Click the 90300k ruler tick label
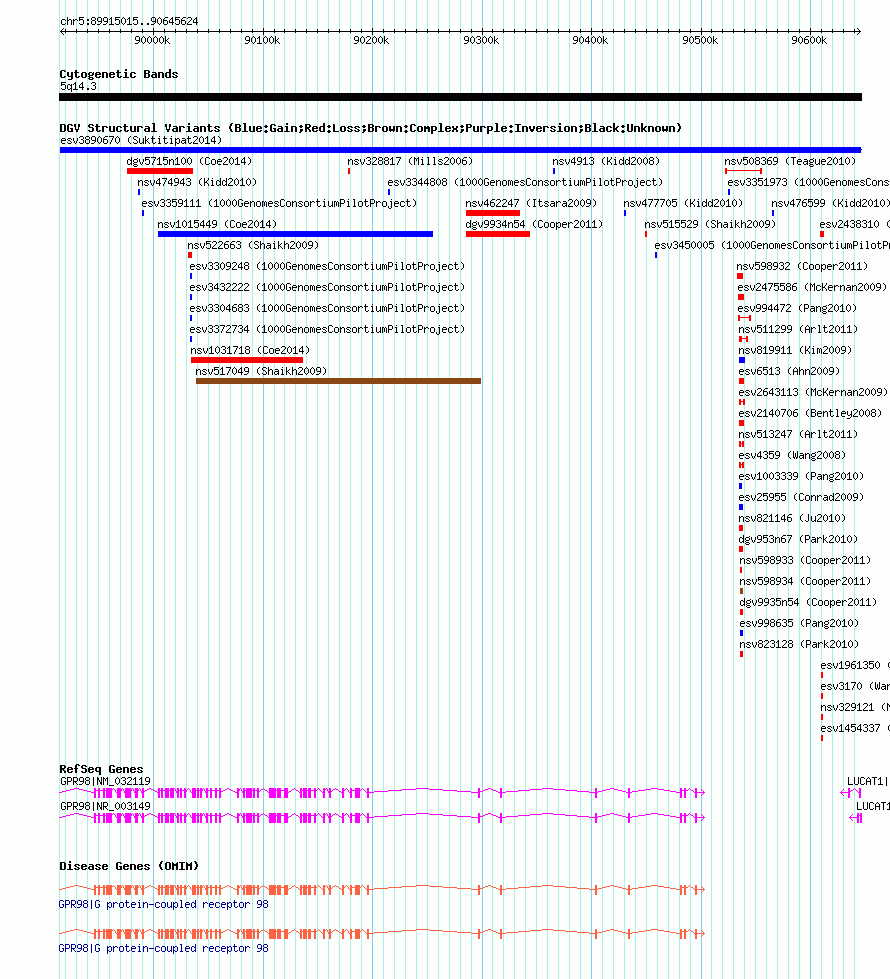The width and height of the screenshot is (890, 979). pos(481,41)
